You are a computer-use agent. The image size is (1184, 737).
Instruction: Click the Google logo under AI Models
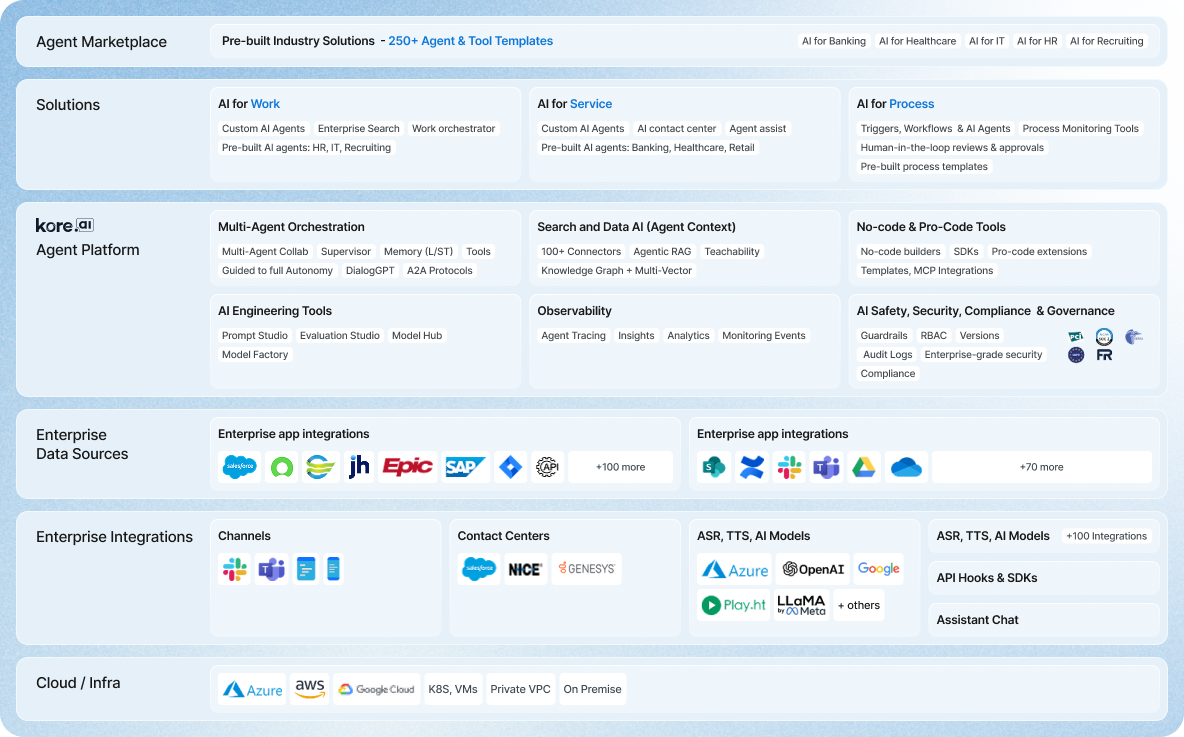[879, 569]
